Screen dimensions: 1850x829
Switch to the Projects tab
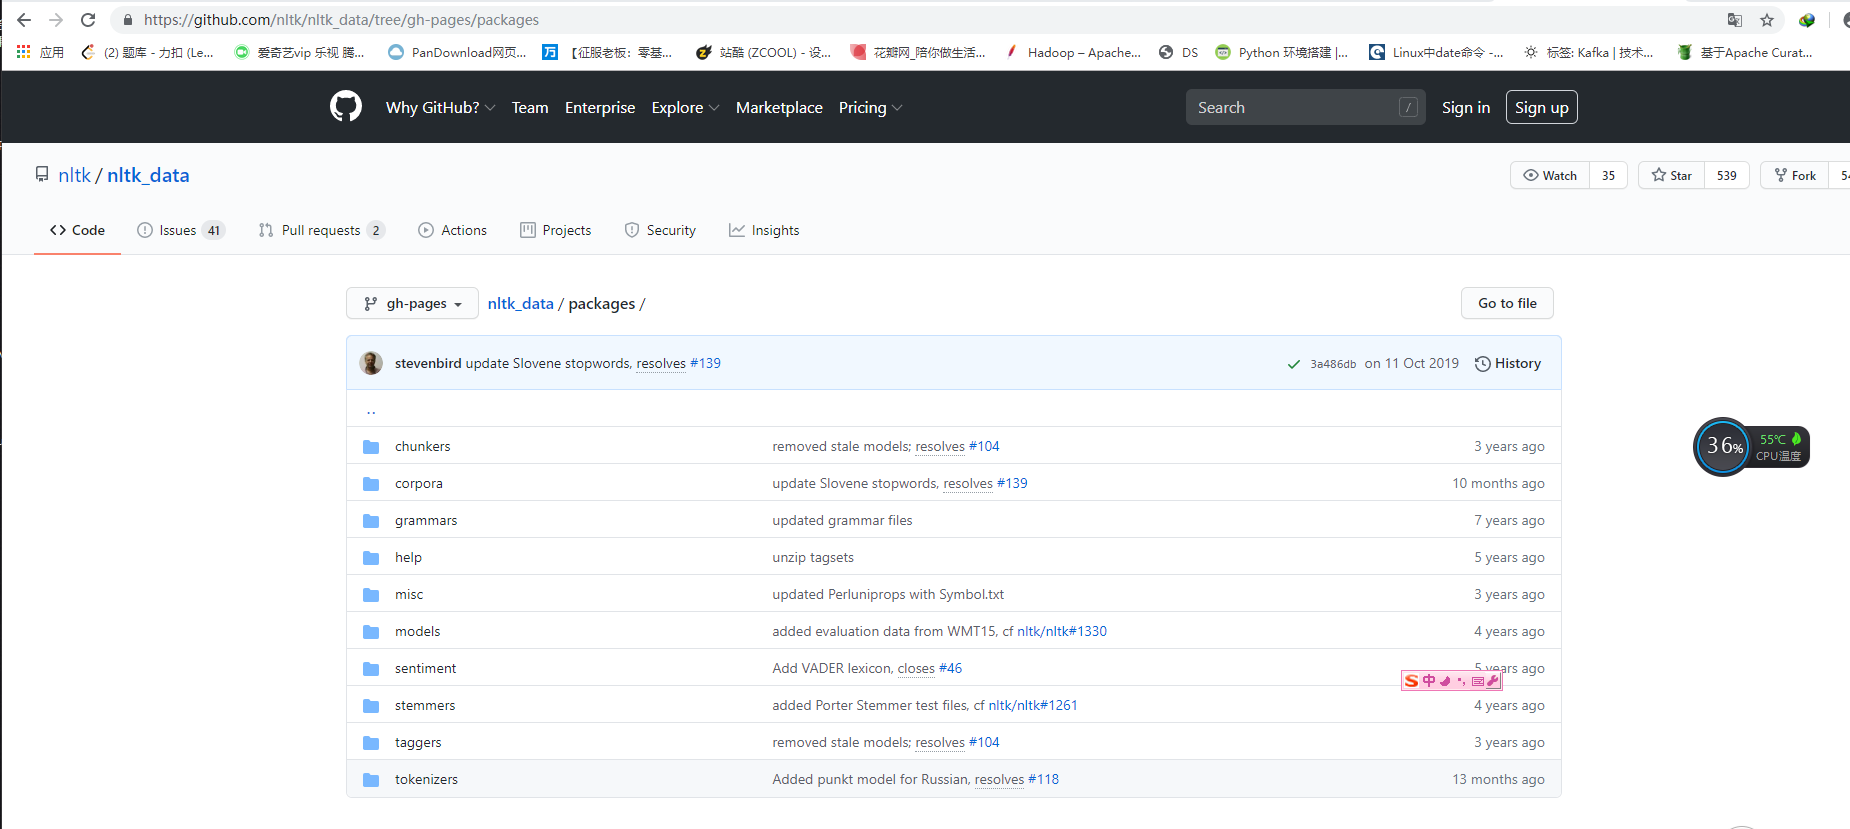[556, 230]
